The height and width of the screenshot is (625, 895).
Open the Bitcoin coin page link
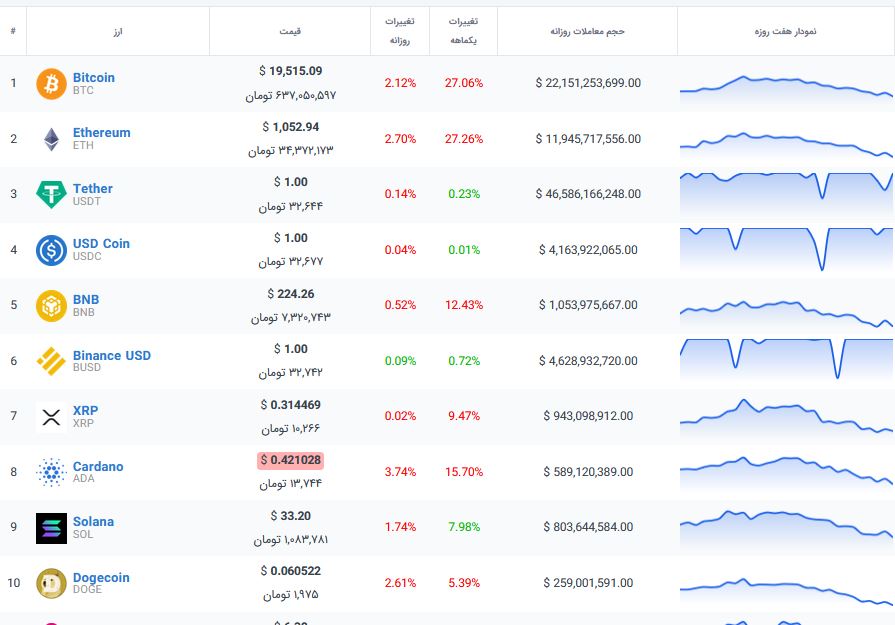pyautogui.click(x=94, y=78)
